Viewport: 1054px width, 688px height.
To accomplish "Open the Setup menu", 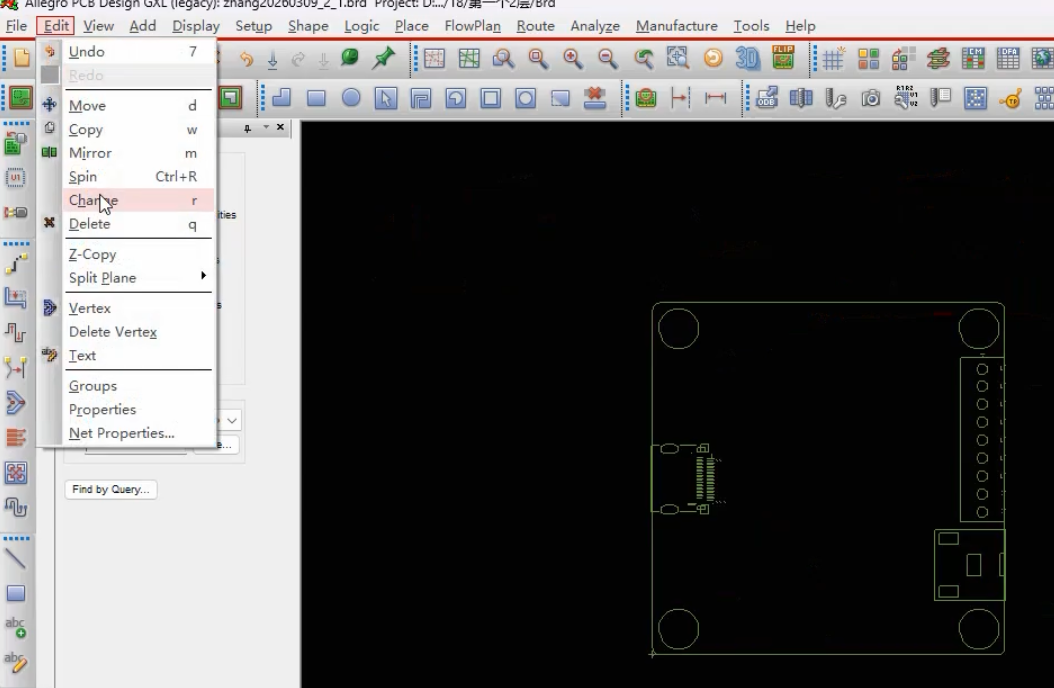I will click(253, 26).
